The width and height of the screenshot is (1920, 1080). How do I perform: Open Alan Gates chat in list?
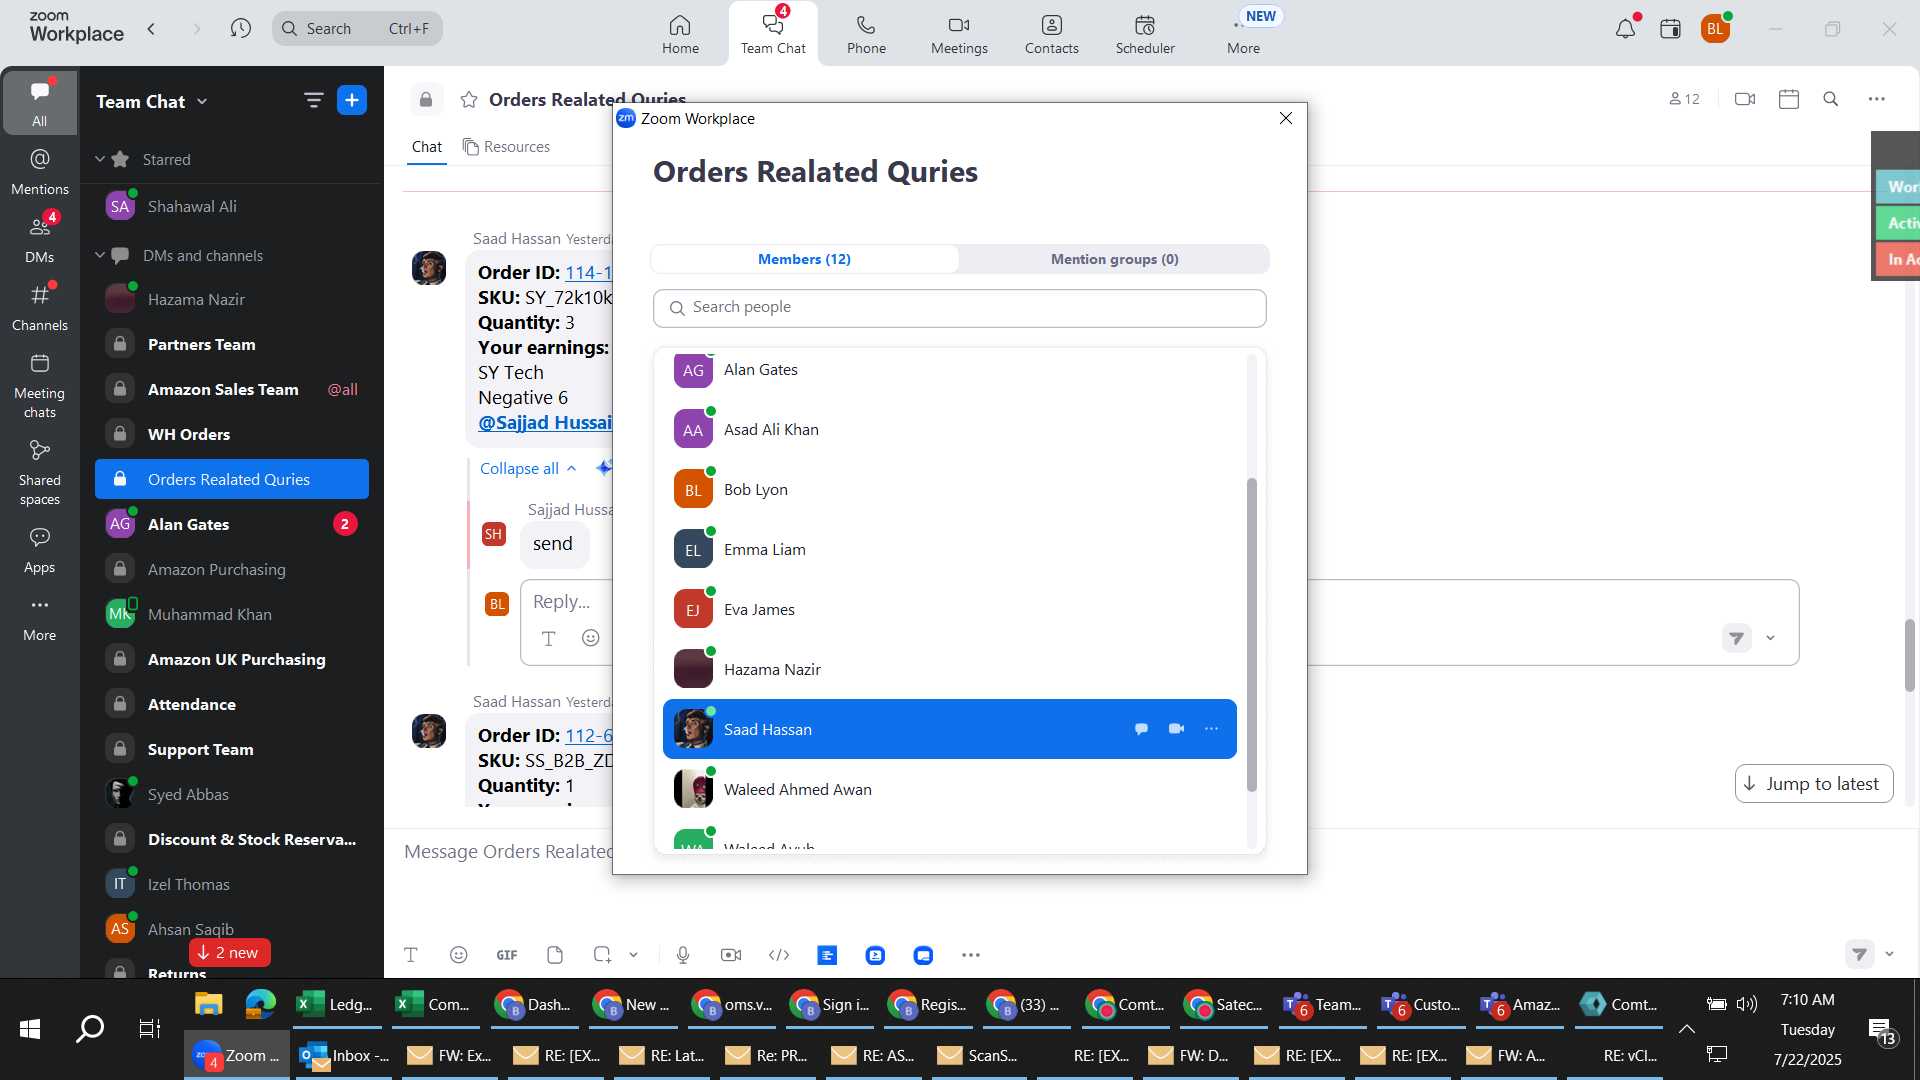(232, 524)
